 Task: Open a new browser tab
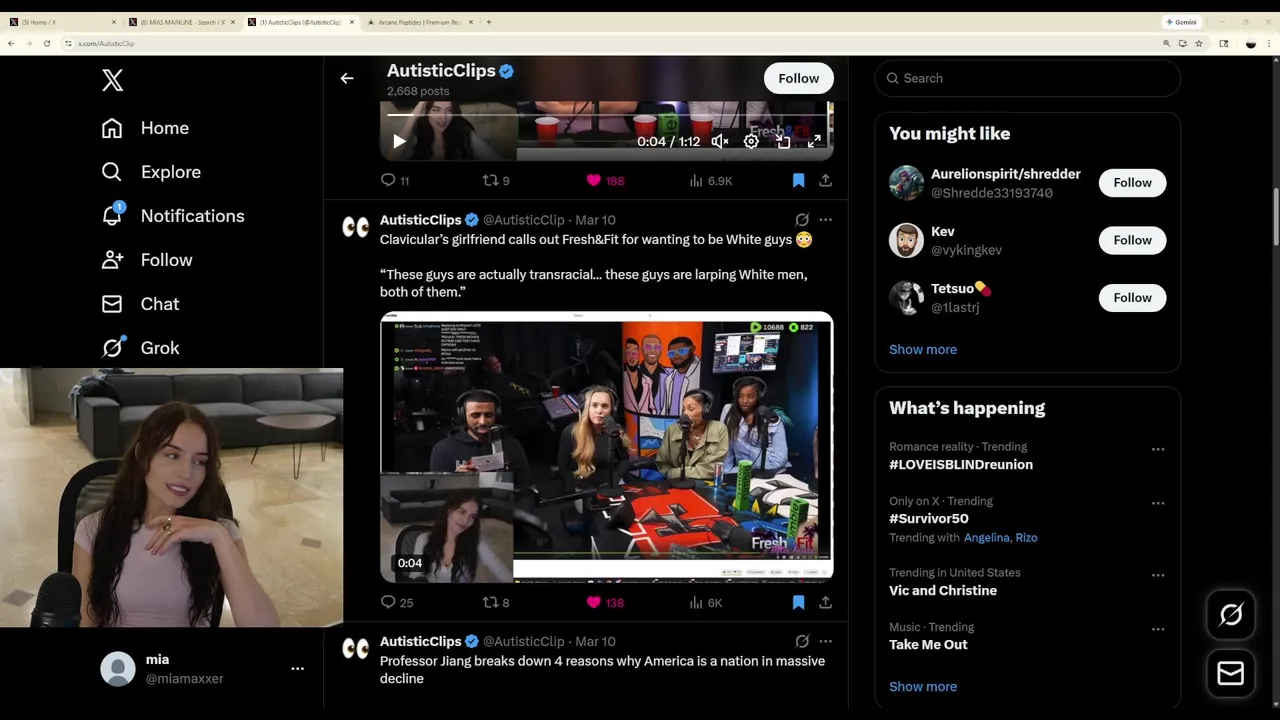pos(489,22)
